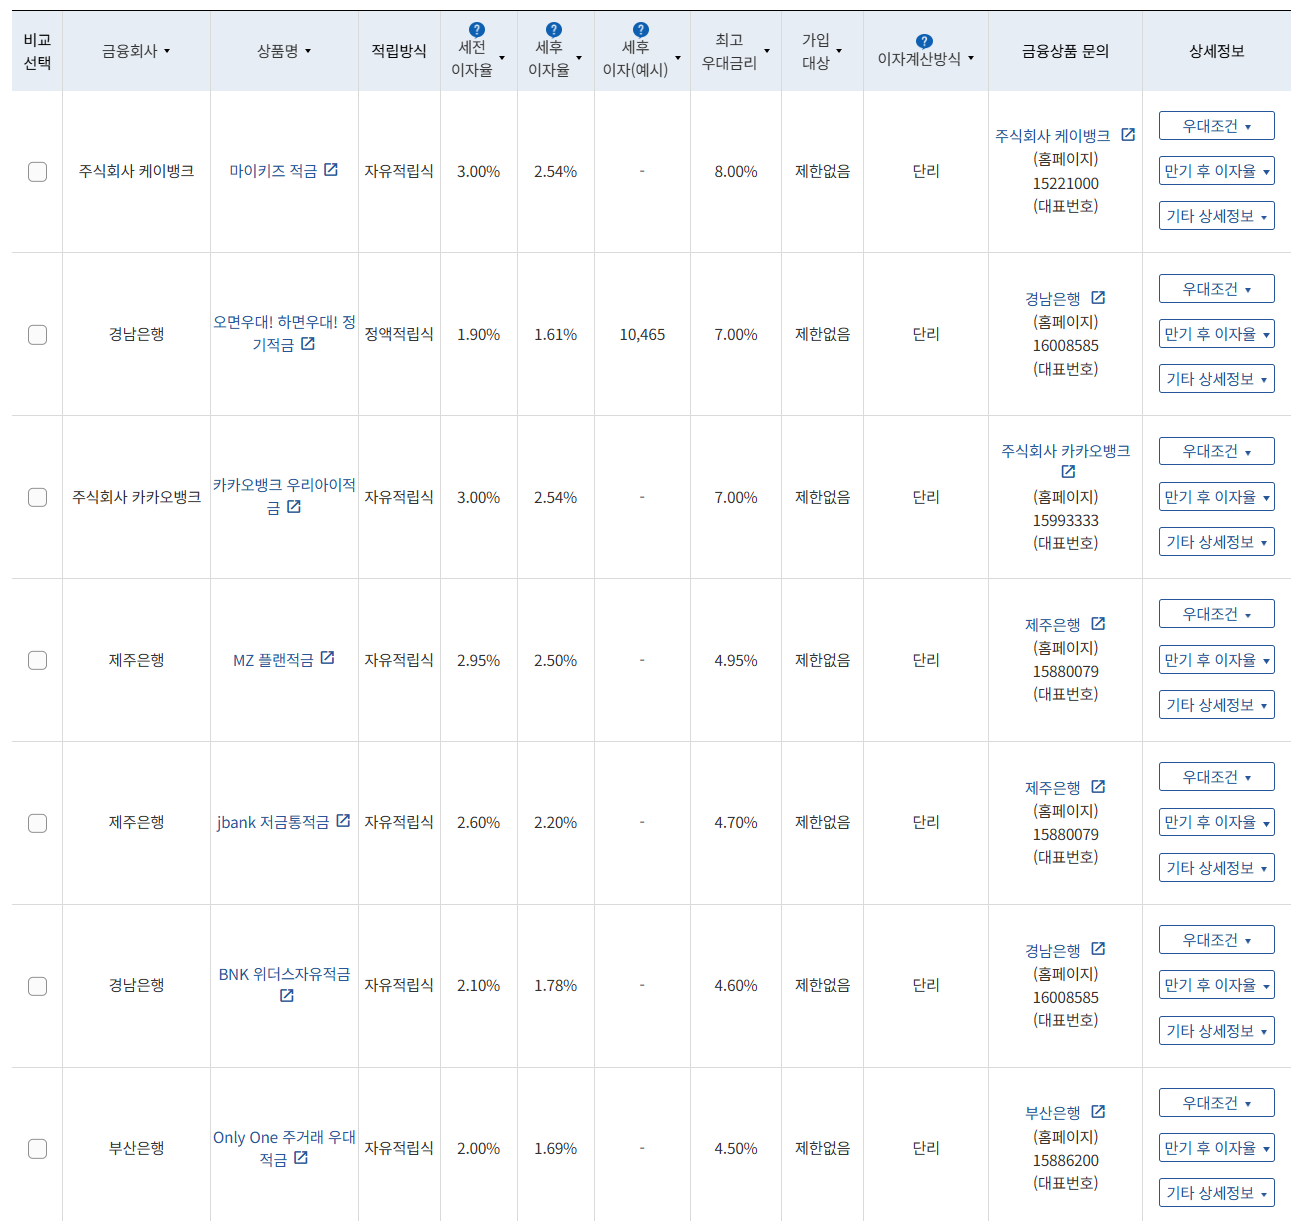The image size is (1300, 1221).
Task: Click help icon above 세후 이자율 header
Action: coord(554,30)
